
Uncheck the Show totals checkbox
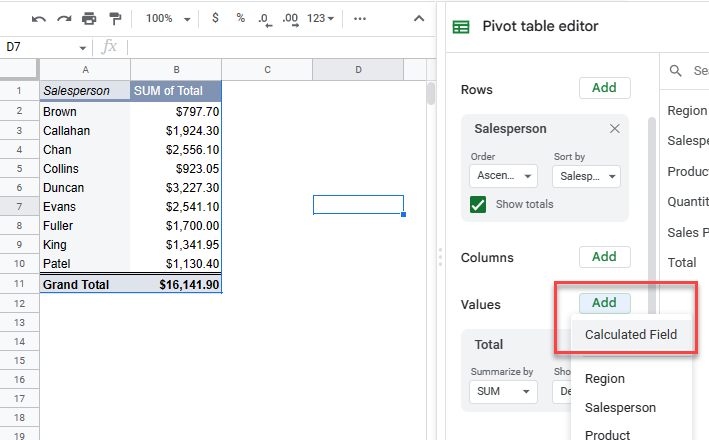click(x=478, y=204)
